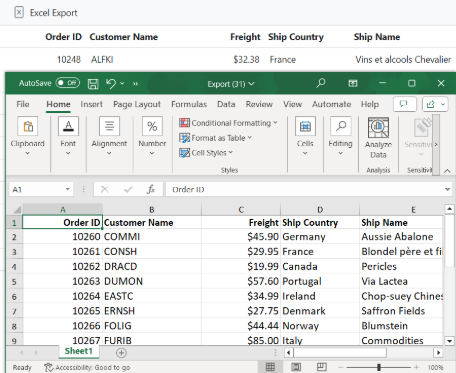
Task: Switch to the Insert tab
Action: coord(91,104)
